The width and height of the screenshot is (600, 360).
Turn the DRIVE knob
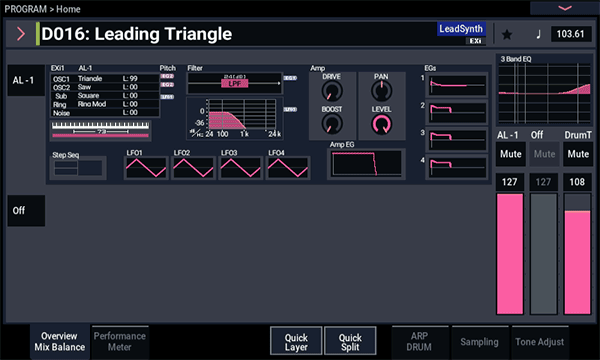click(332, 91)
